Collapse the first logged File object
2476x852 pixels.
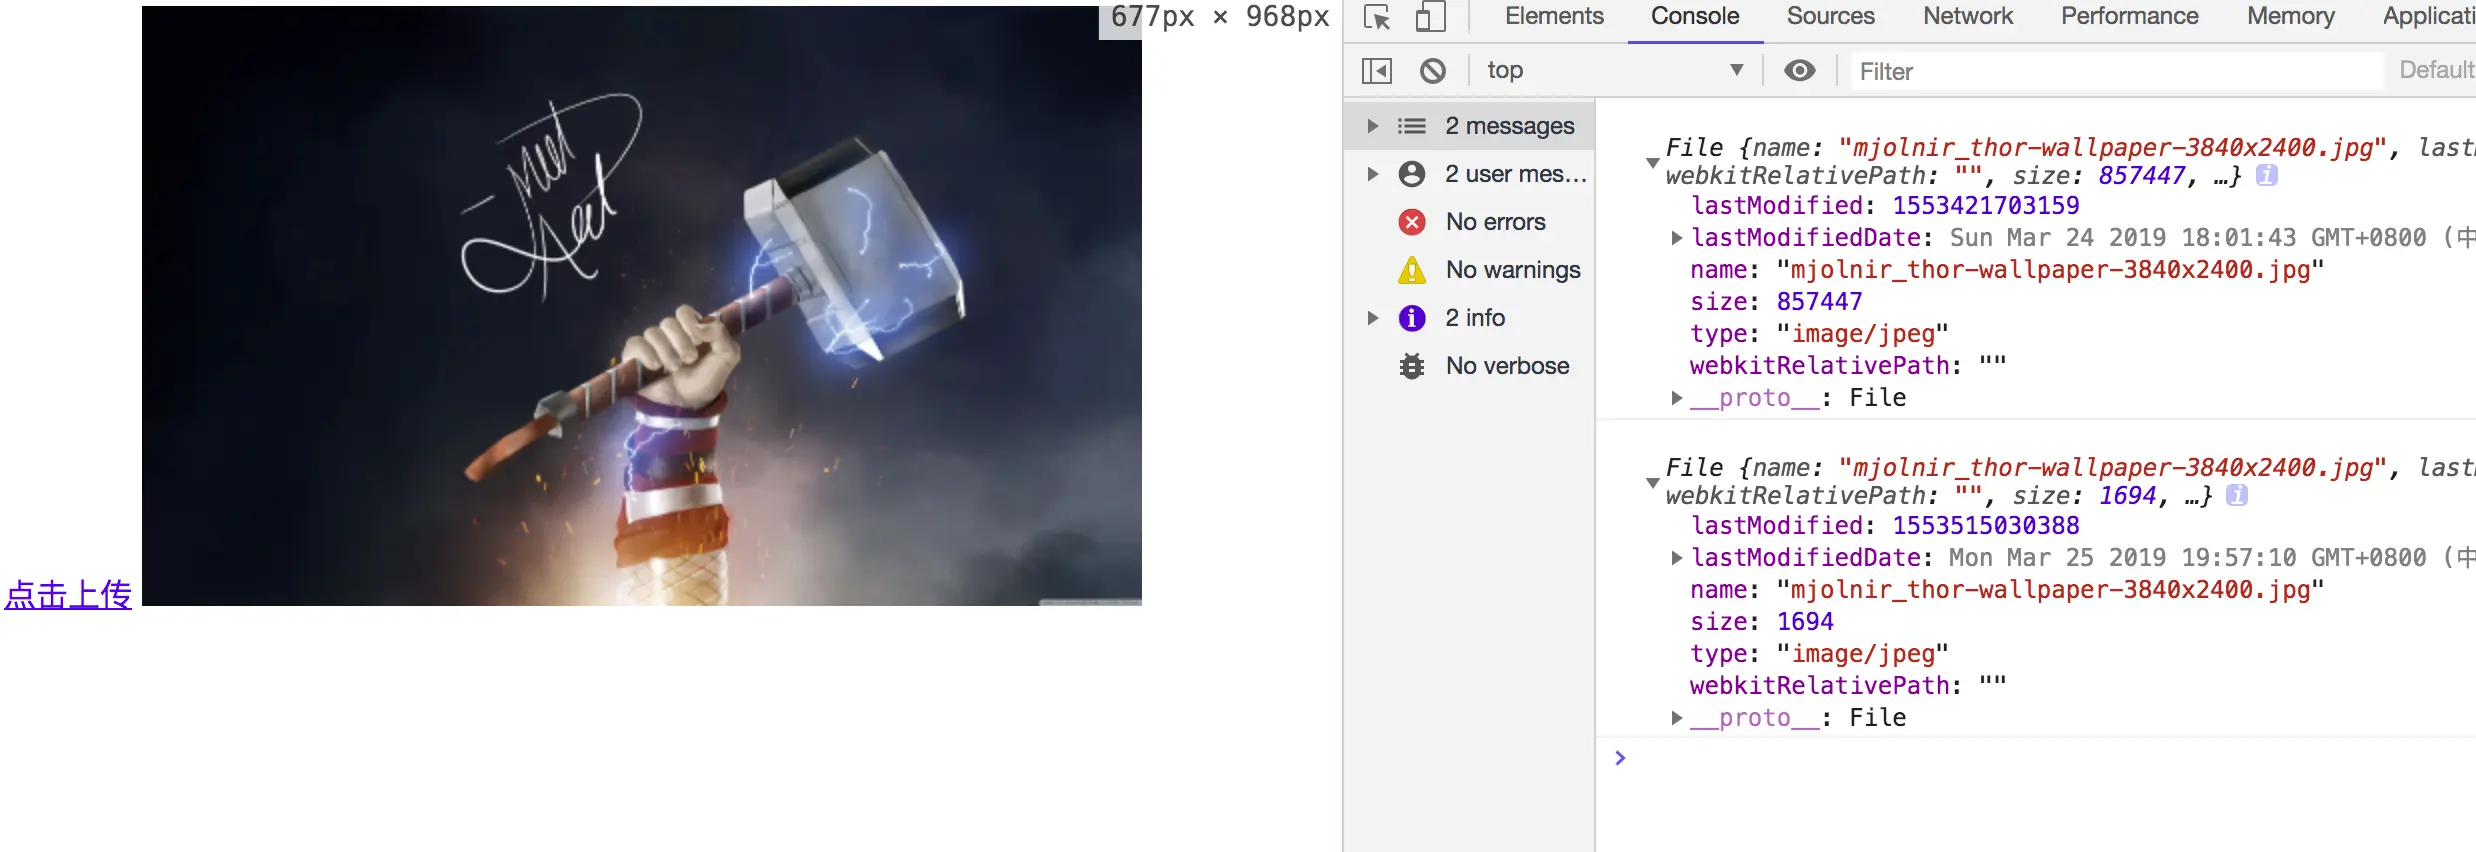[x=1652, y=162]
